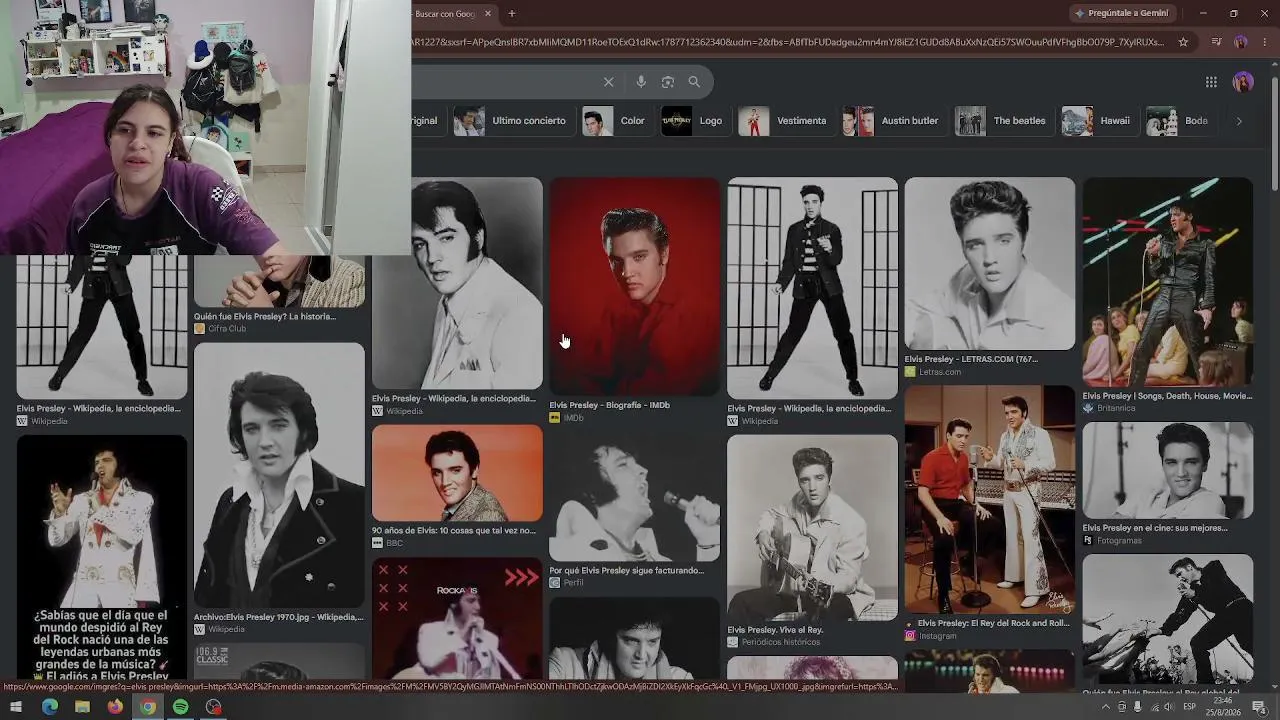This screenshot has height=720, width=1280.
Task: Open the BBC '90 años de Elvis' image
Action: tap(457, 473)
